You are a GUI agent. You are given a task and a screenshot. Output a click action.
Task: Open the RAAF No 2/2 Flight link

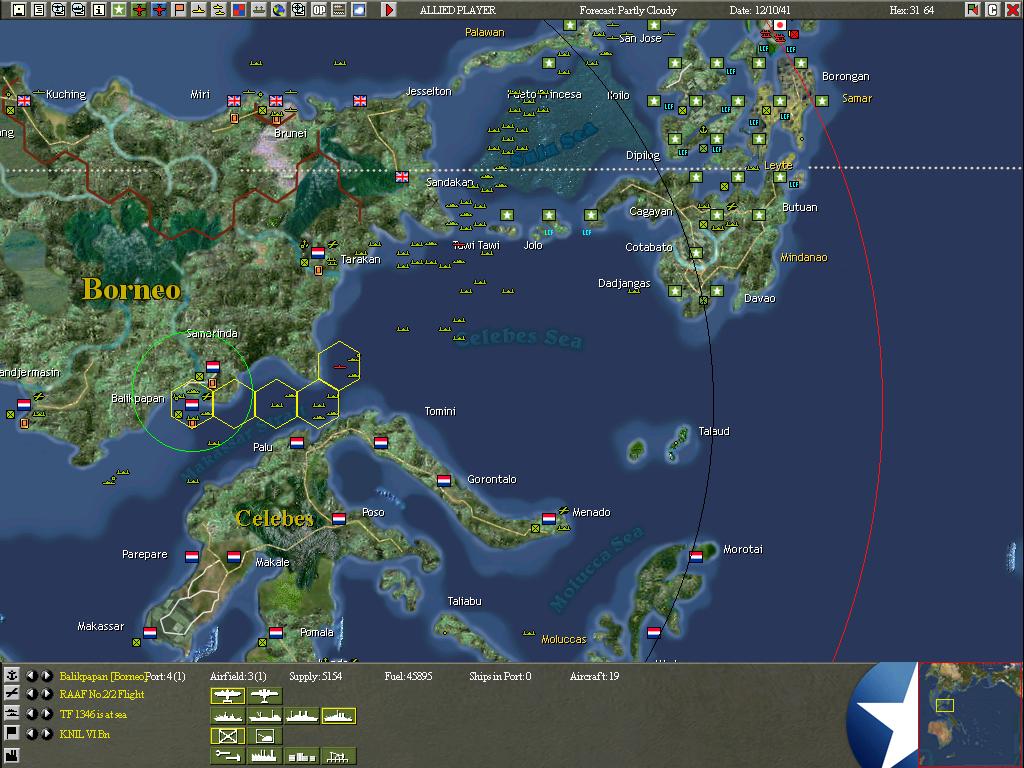click(x=102, y=695)
